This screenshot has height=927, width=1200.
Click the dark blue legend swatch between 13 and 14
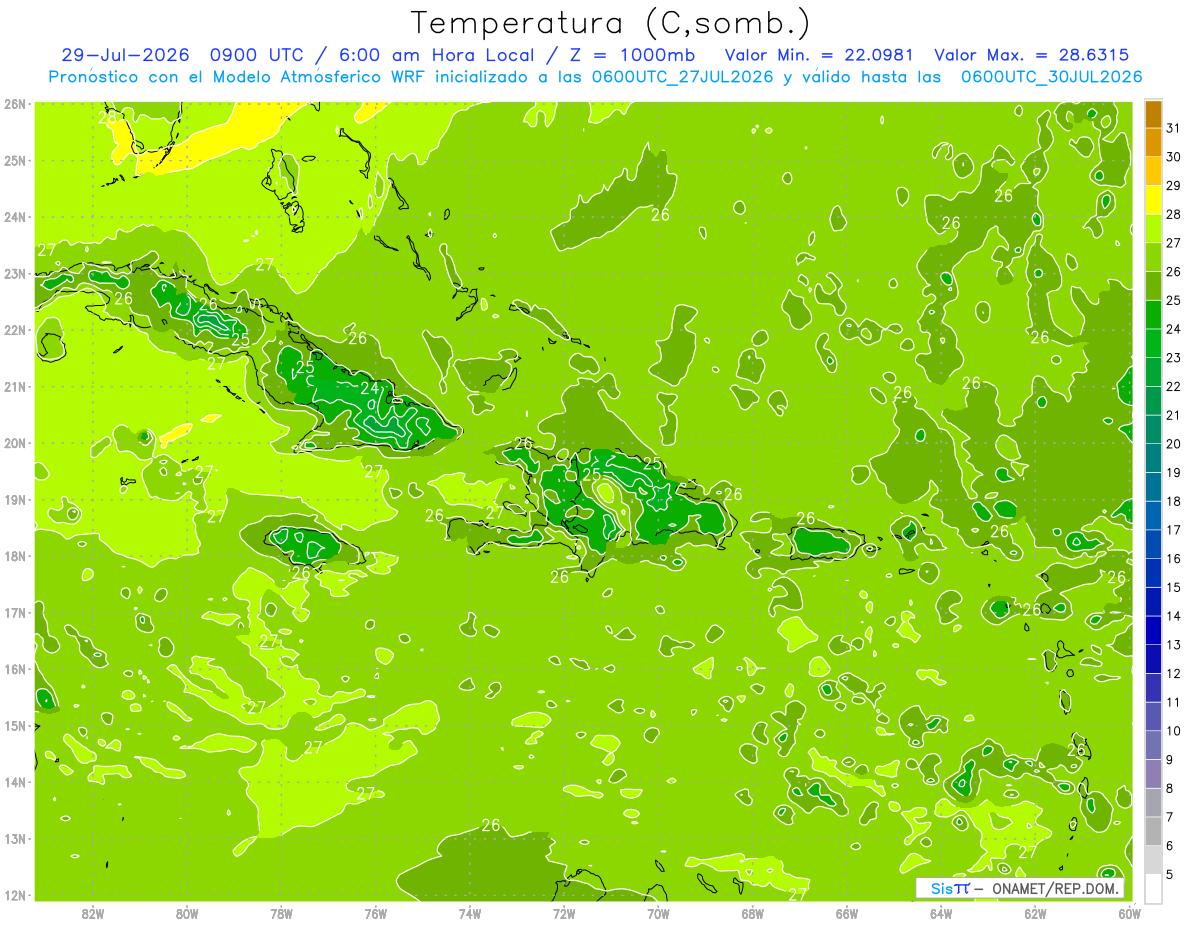pyautogui.click(x=1153, y=631)
